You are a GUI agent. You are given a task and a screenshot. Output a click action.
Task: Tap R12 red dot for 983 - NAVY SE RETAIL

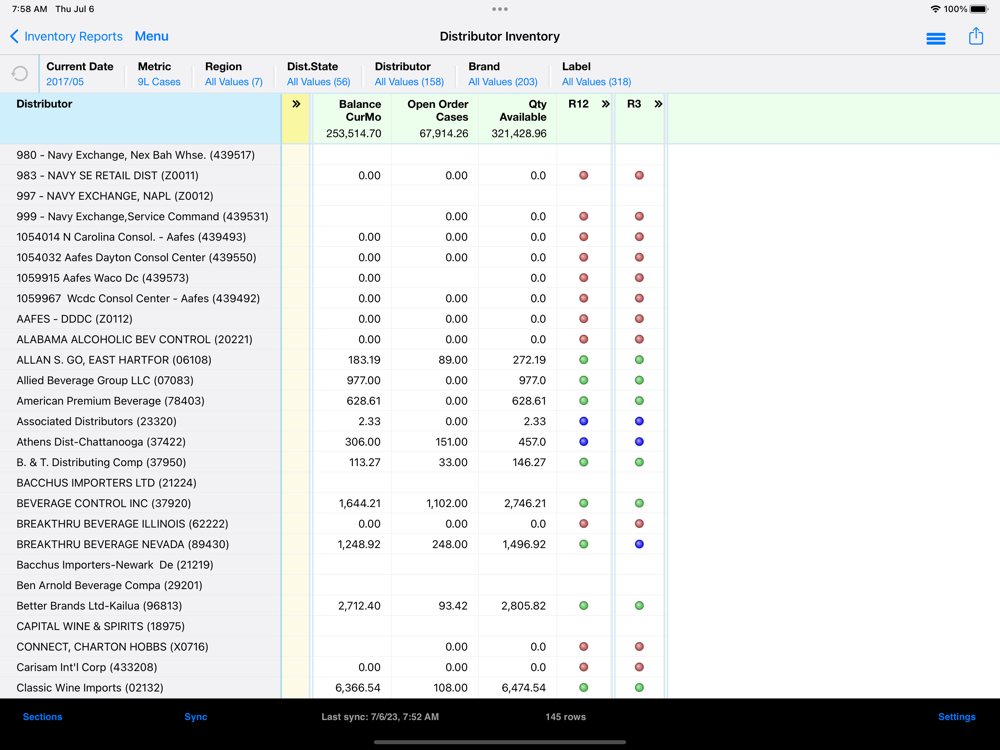click(584, 175)
